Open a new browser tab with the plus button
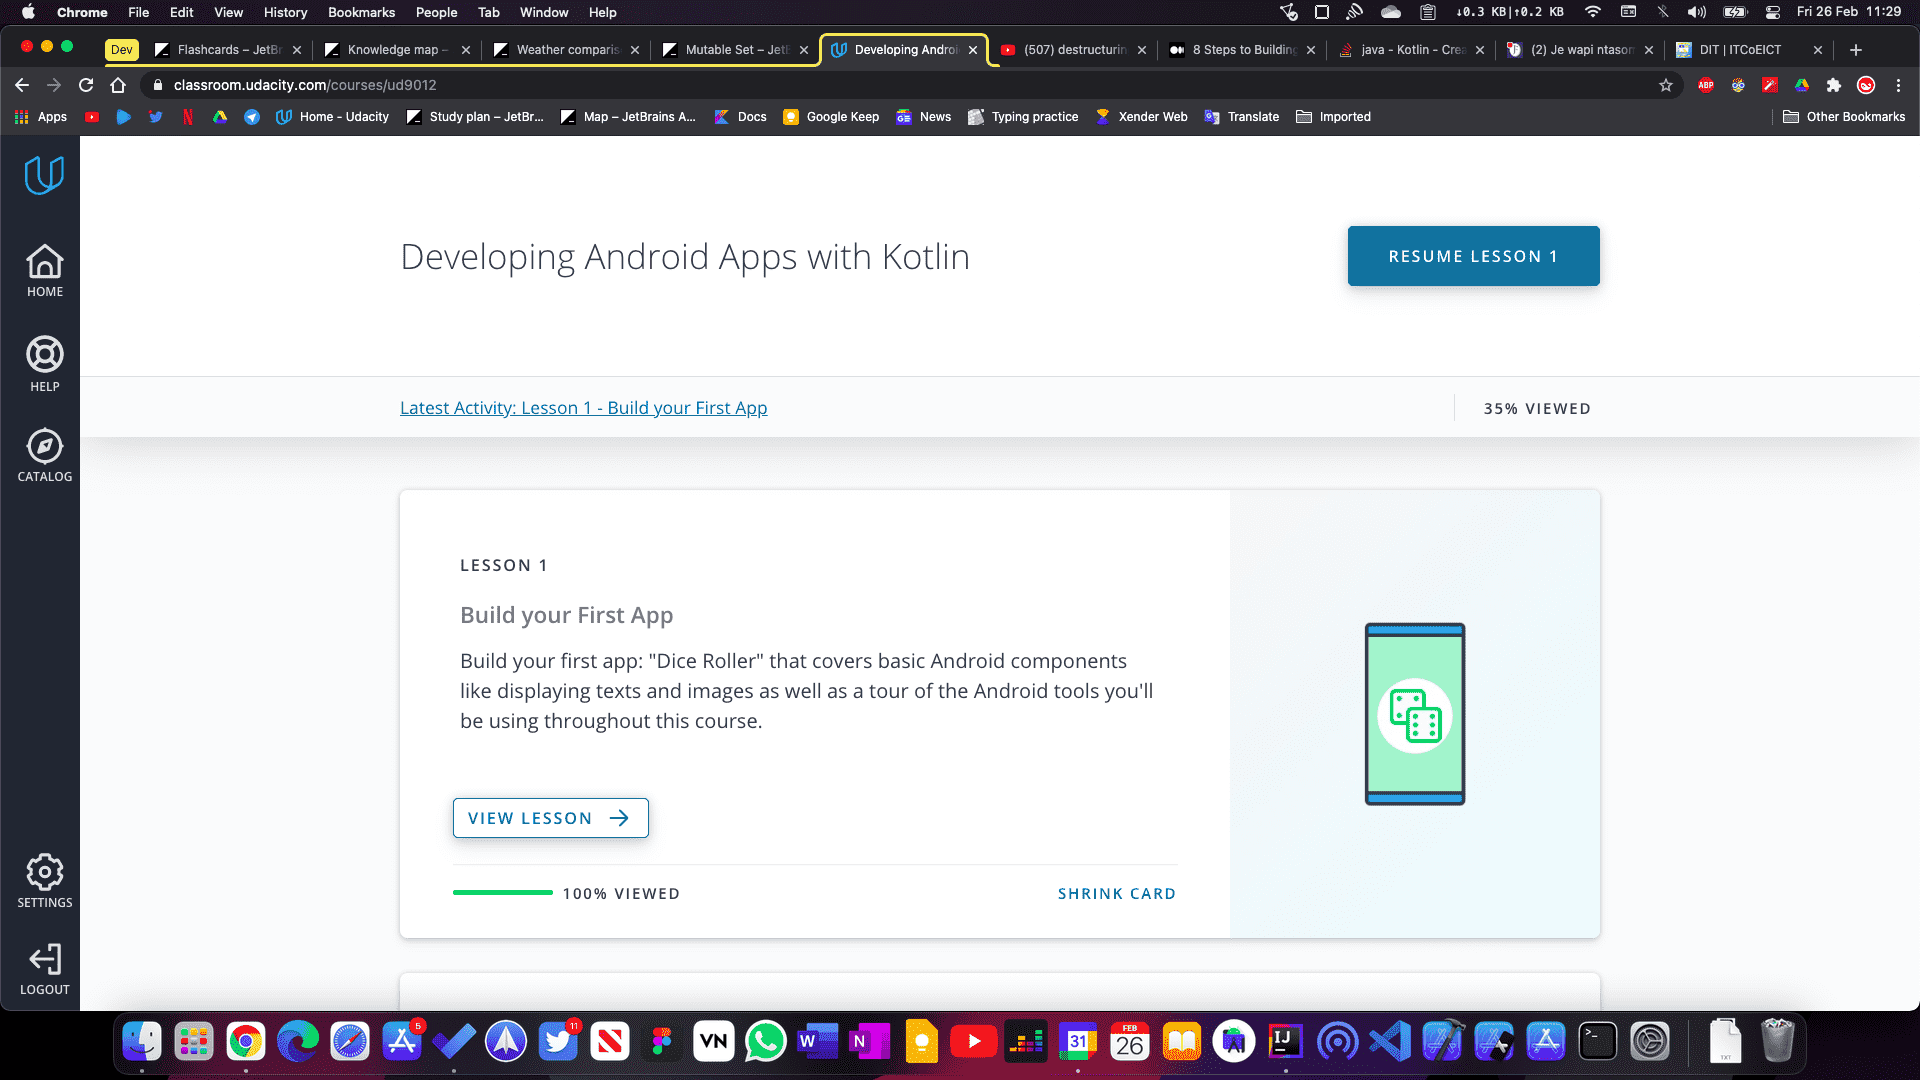Image resolution: width=1920 pixels, height=1080 pixels. (x=1856, y=50)
